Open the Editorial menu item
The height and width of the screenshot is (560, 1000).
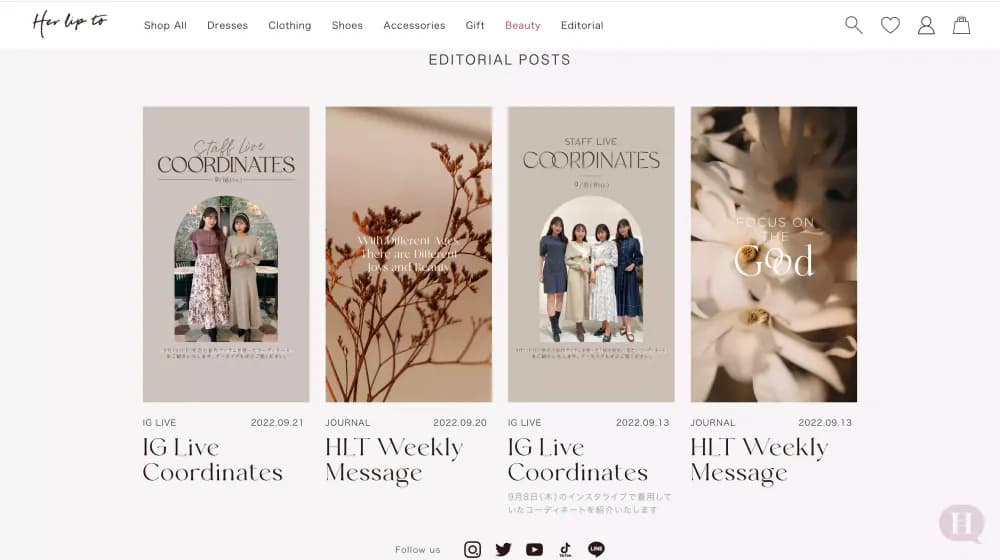pos(582,26)
